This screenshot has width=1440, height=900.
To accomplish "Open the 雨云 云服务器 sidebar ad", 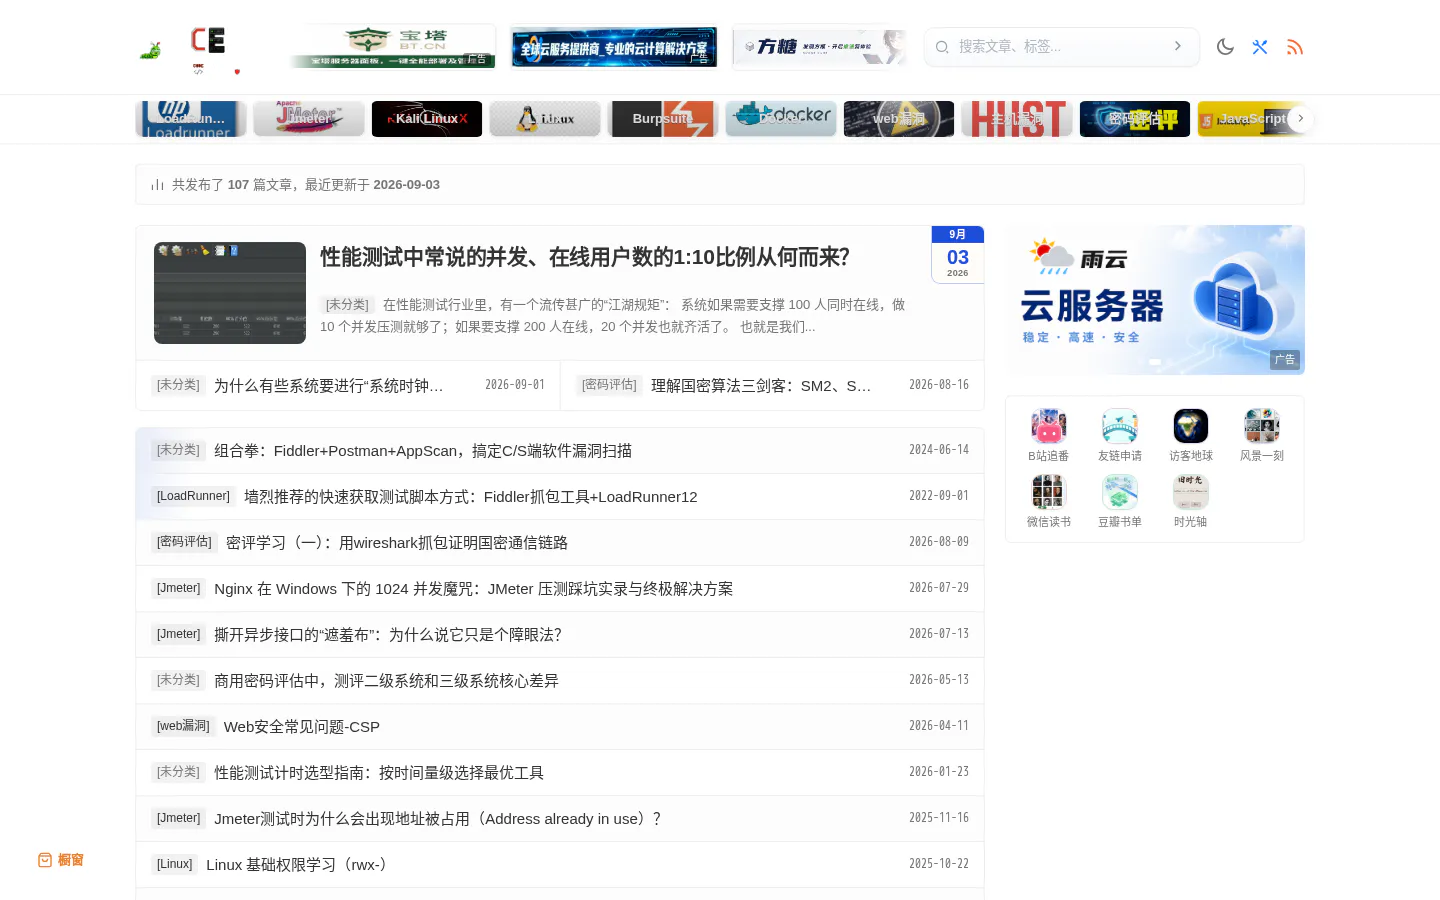I will tap(1155, 300).
